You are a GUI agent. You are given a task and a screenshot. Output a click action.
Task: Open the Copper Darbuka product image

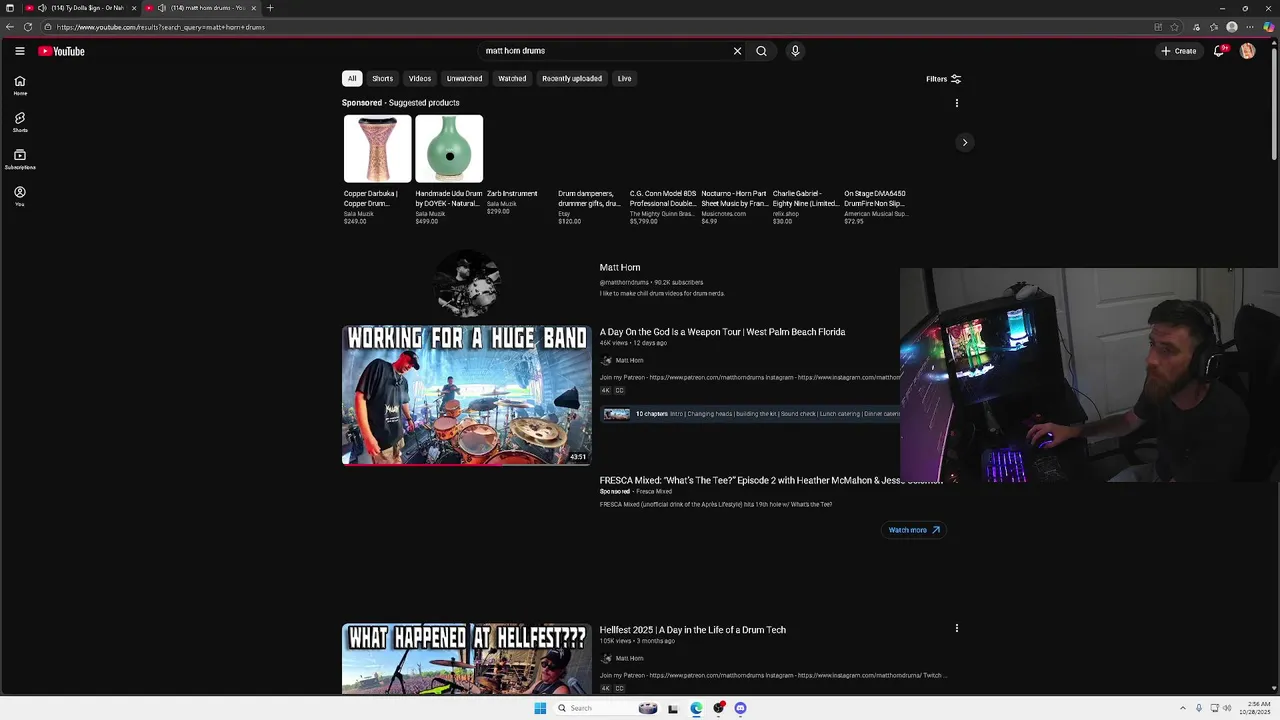[377, 149]
